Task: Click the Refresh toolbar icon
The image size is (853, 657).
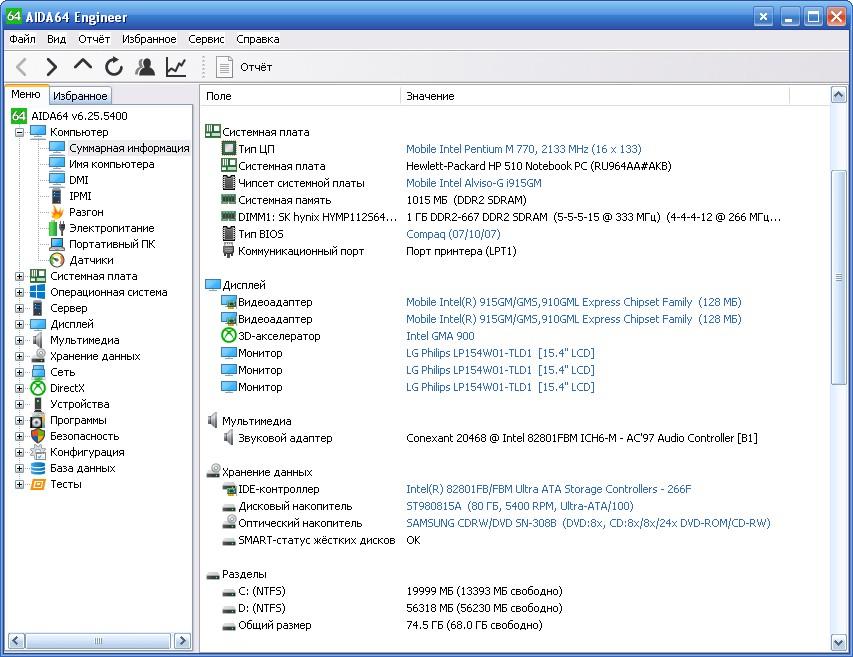Action: click(114, 67)
